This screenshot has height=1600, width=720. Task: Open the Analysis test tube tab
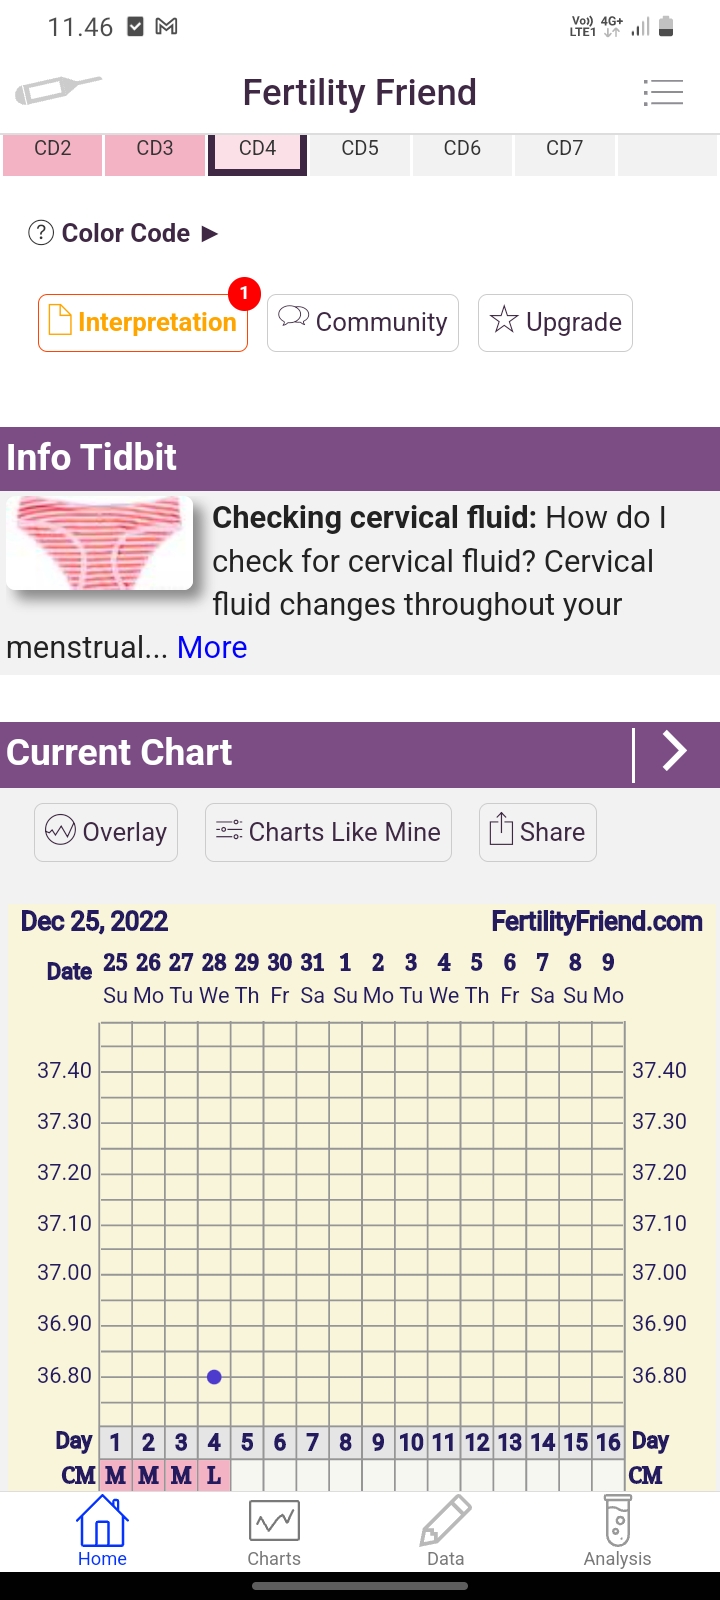[617, 1532]
